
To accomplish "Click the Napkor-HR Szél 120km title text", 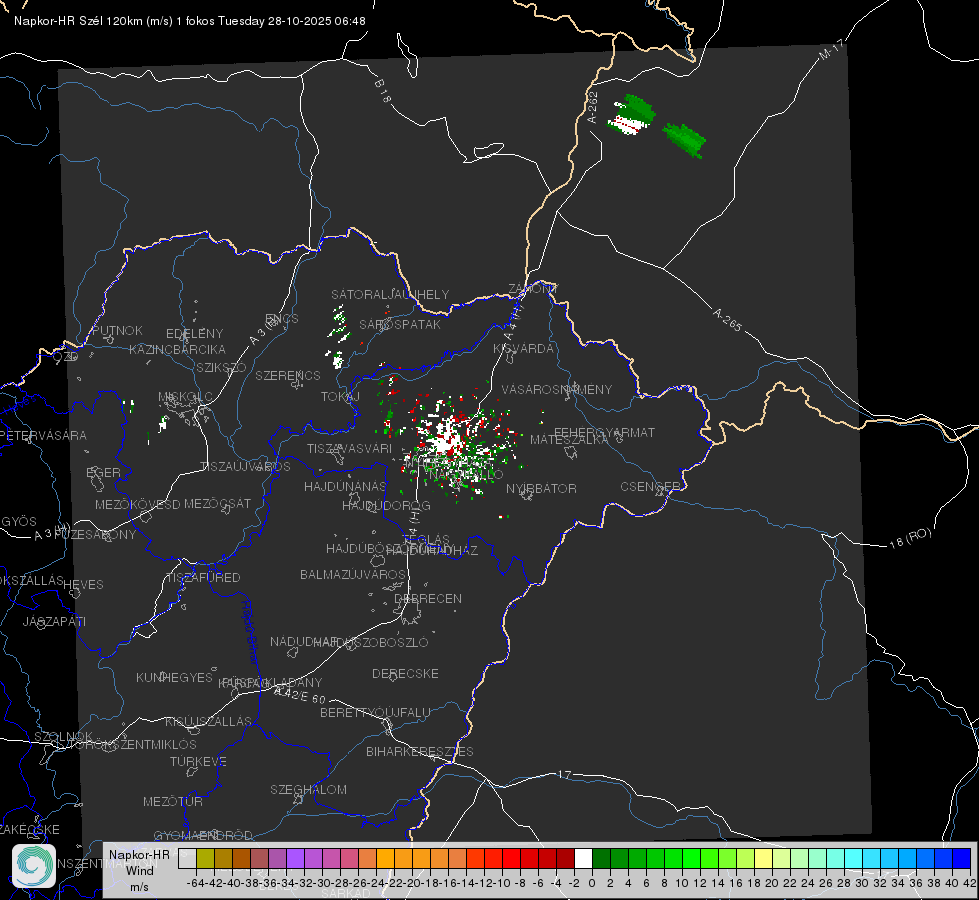I will tap(190, 21).
